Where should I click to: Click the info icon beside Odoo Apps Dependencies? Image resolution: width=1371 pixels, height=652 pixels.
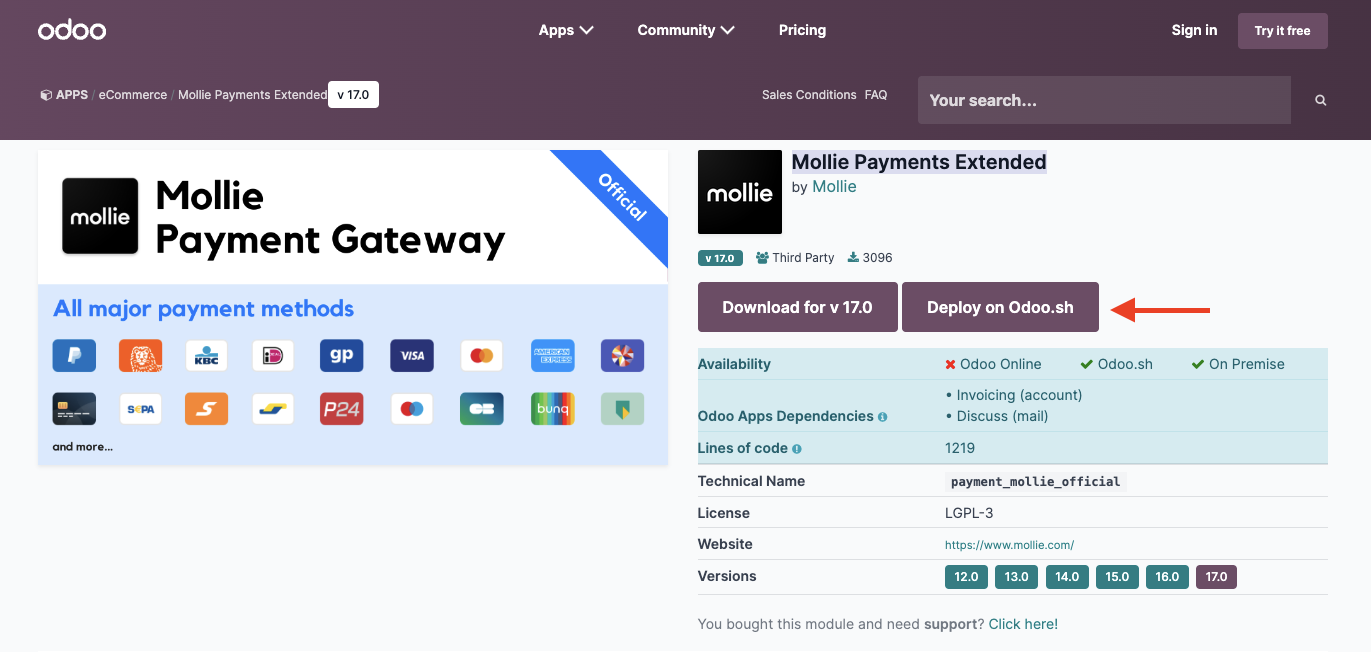[883, 416]
